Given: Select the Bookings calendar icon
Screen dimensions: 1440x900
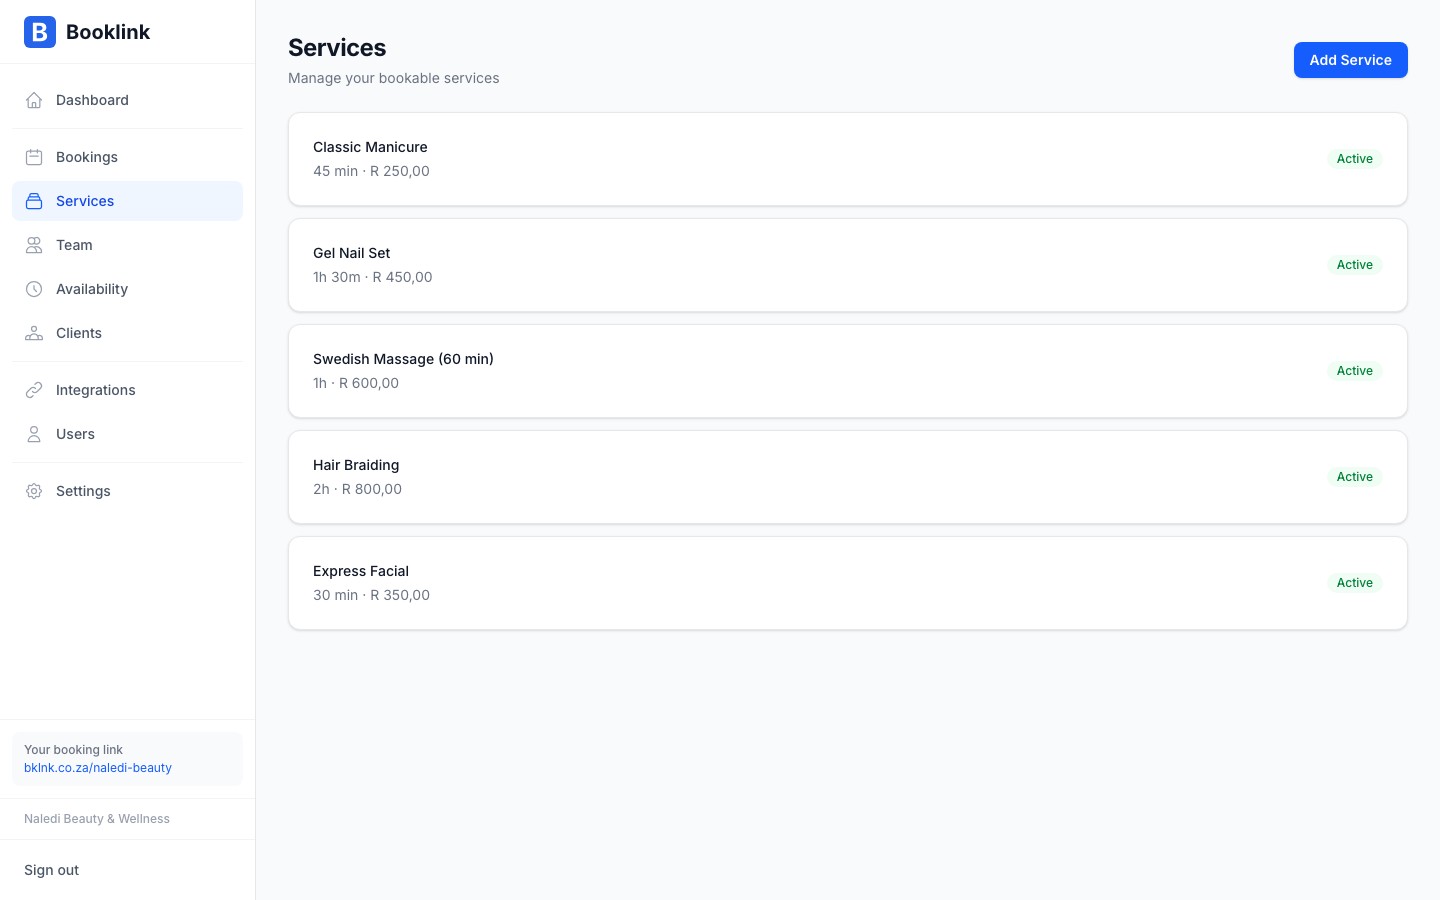Looking at the screenshot, I should point(34,157).
